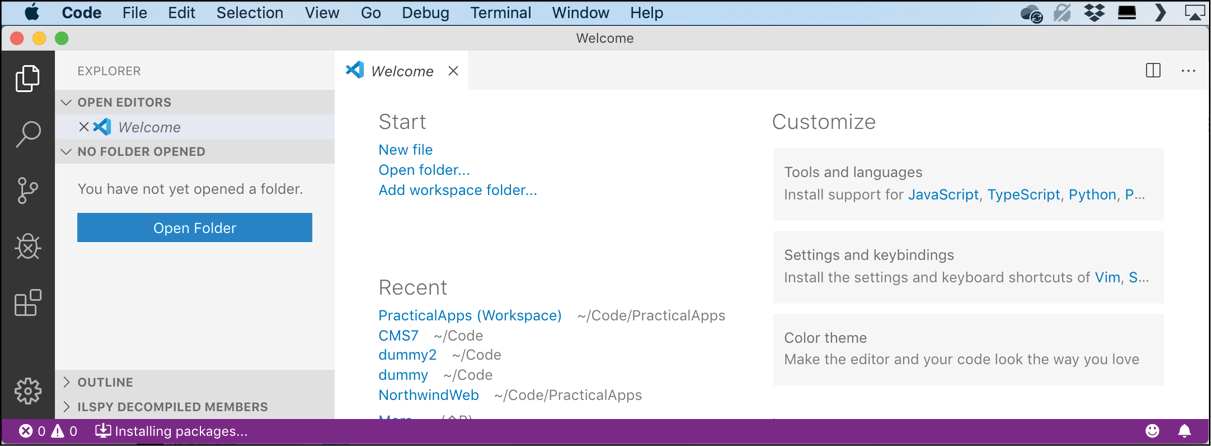Open recent PracticalApps (Workspace)
The height and width of the screenshot is (446, 1211).
(470, 315)
